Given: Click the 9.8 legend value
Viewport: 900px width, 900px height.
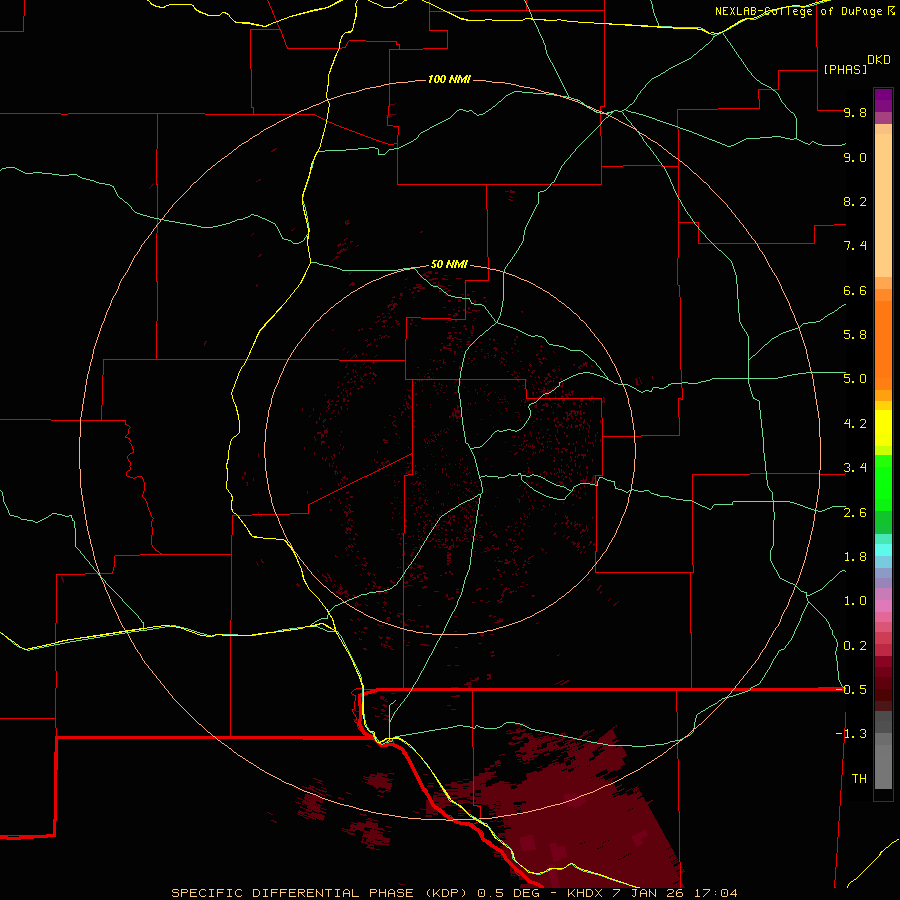Looking at the screenshot, I should pos(855,112).
